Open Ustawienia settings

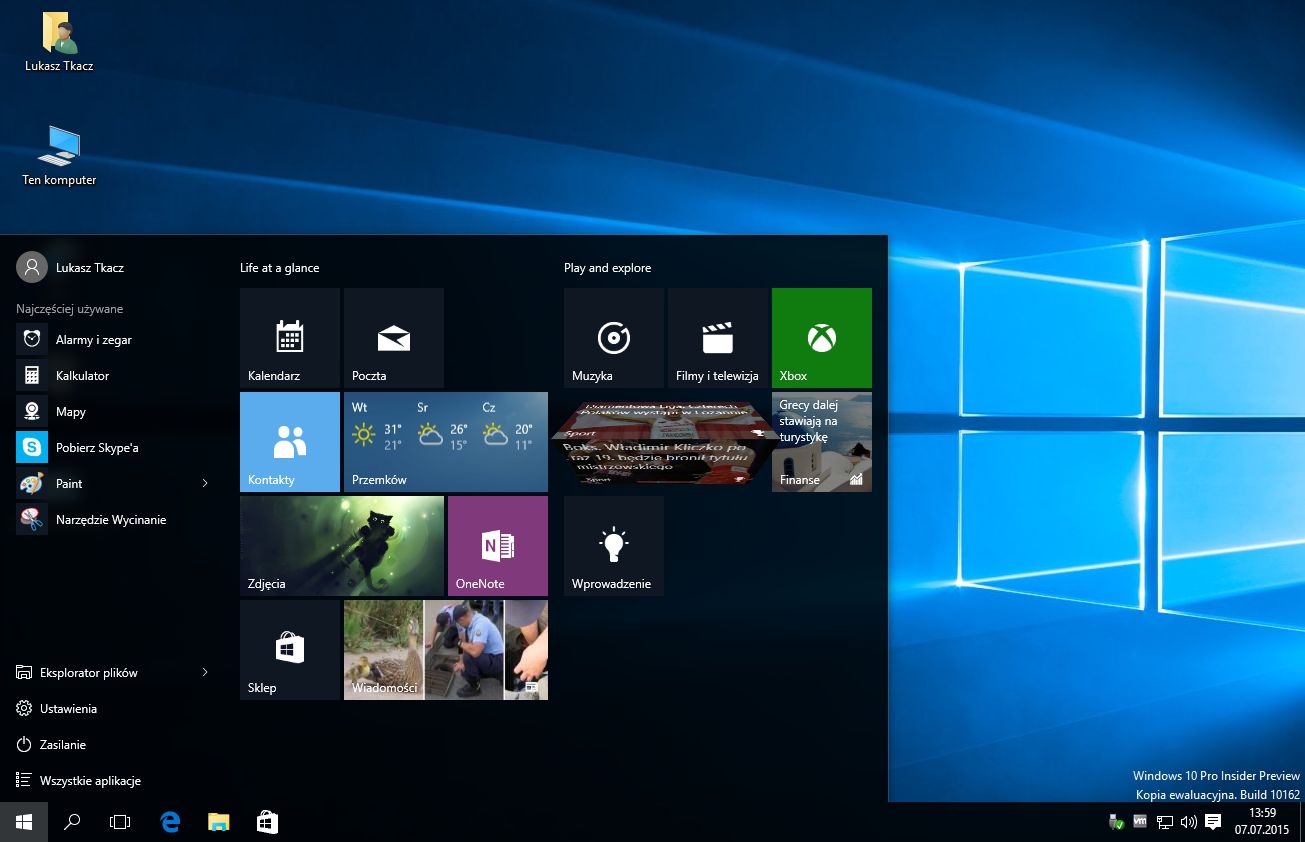point(68,709)
